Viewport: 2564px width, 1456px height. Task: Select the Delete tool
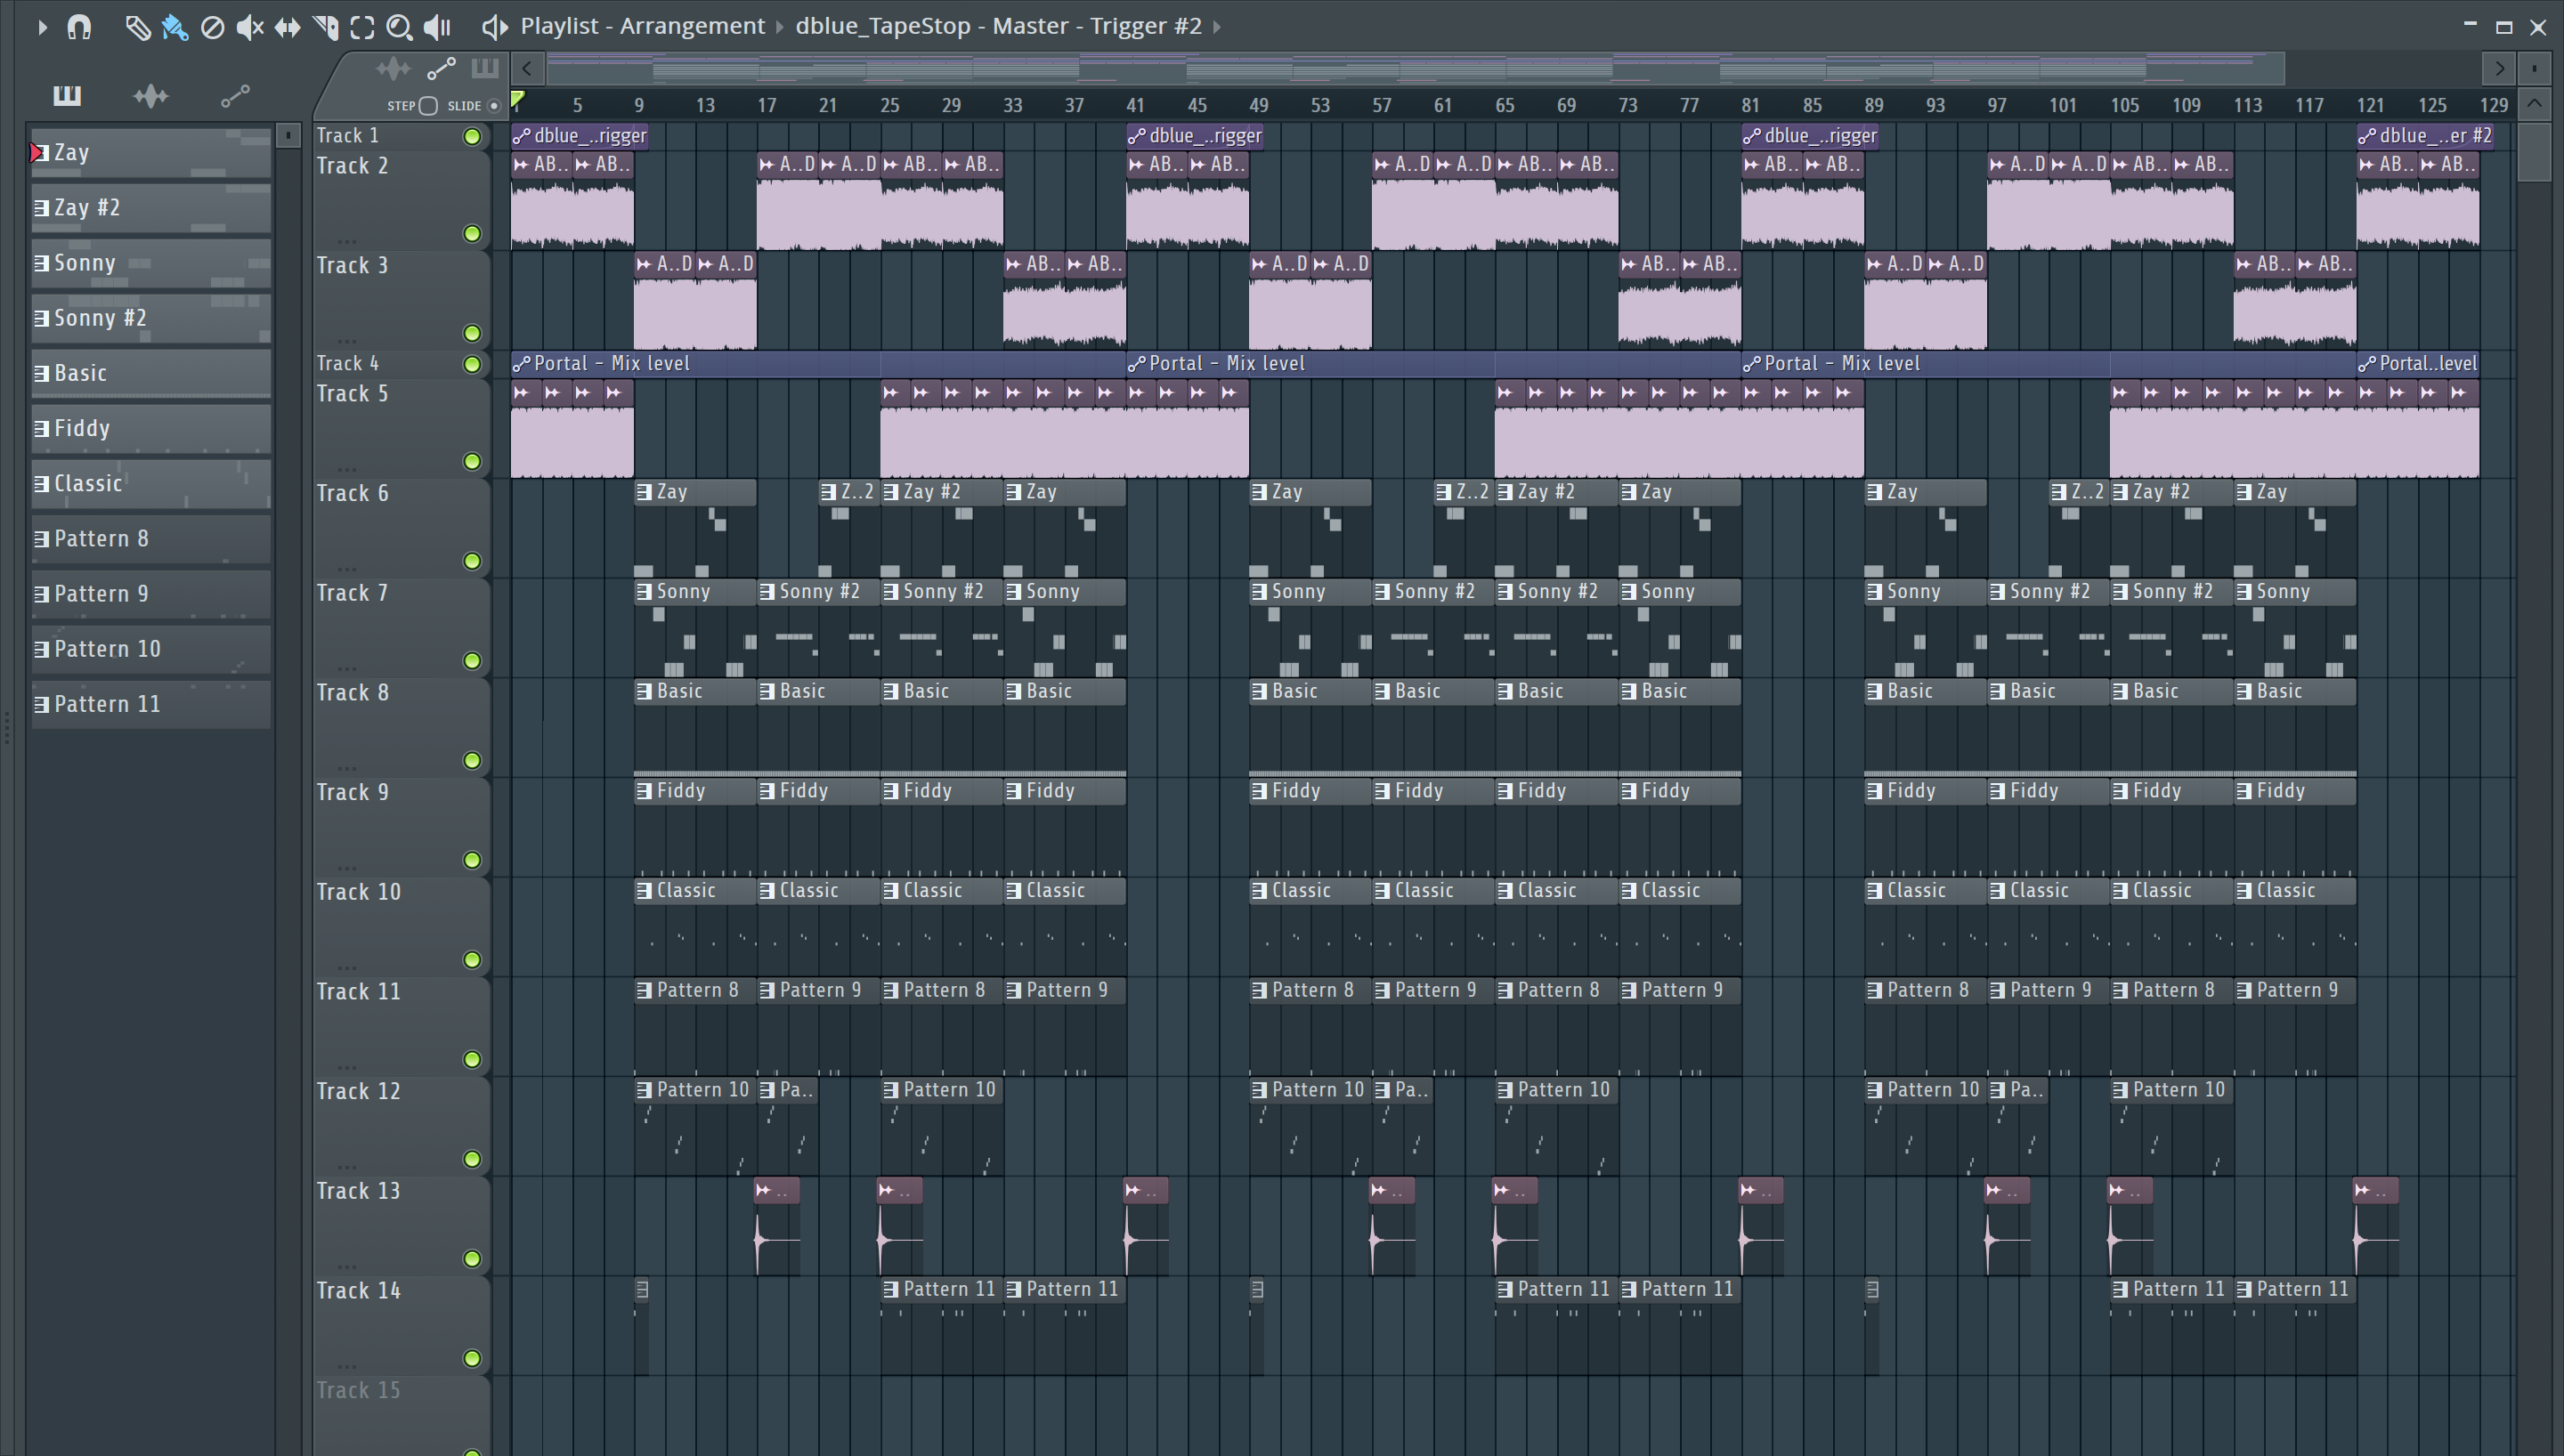212,27
